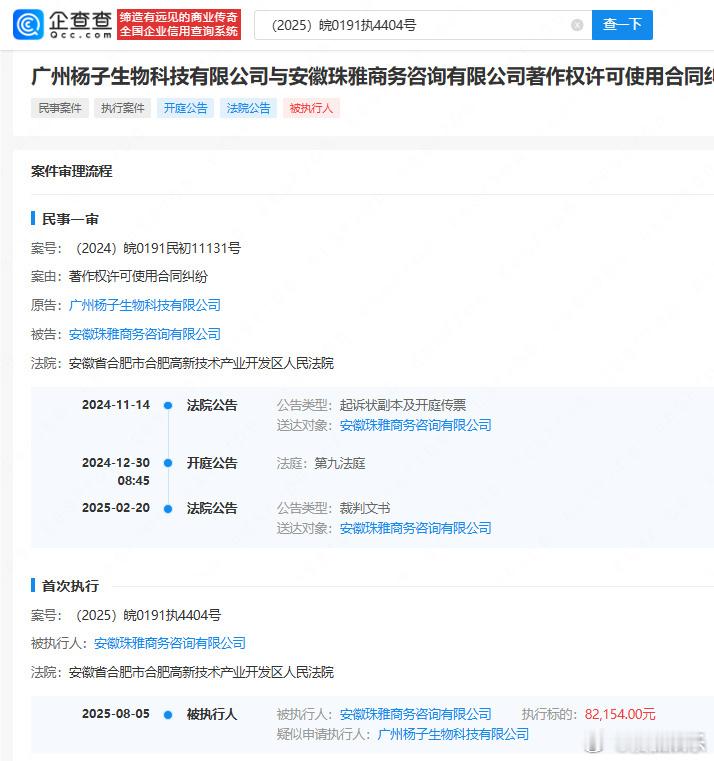
Task: Click the 起诉状副本及开庭传票 announcement type
Action: point(403,405)
